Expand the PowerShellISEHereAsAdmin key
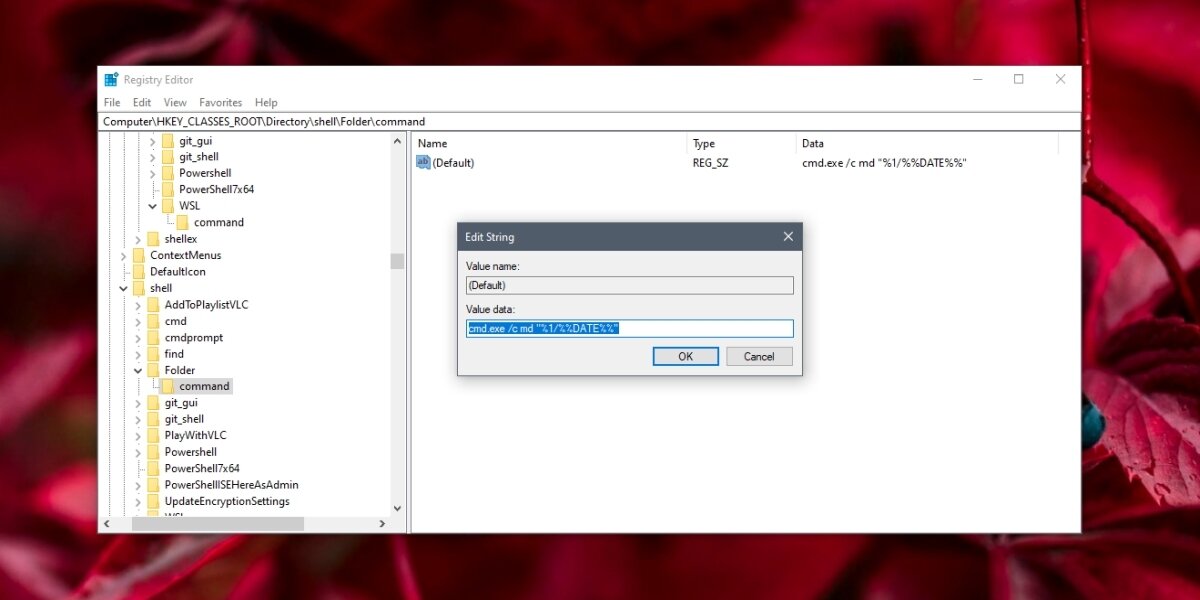Screen dimensions: 1200x600 coord(138,484)
